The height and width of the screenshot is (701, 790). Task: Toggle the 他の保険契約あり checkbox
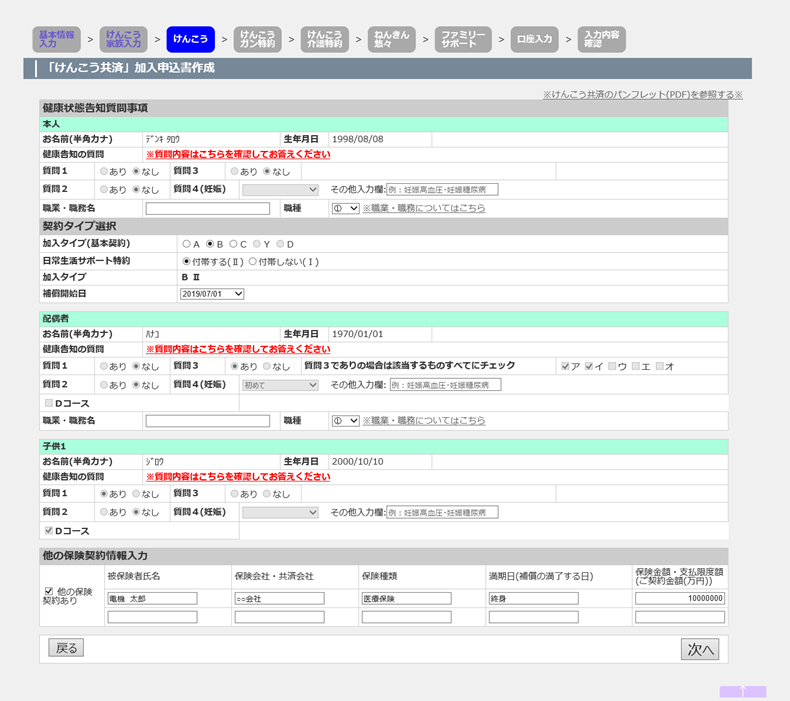[x=49, y=590]
